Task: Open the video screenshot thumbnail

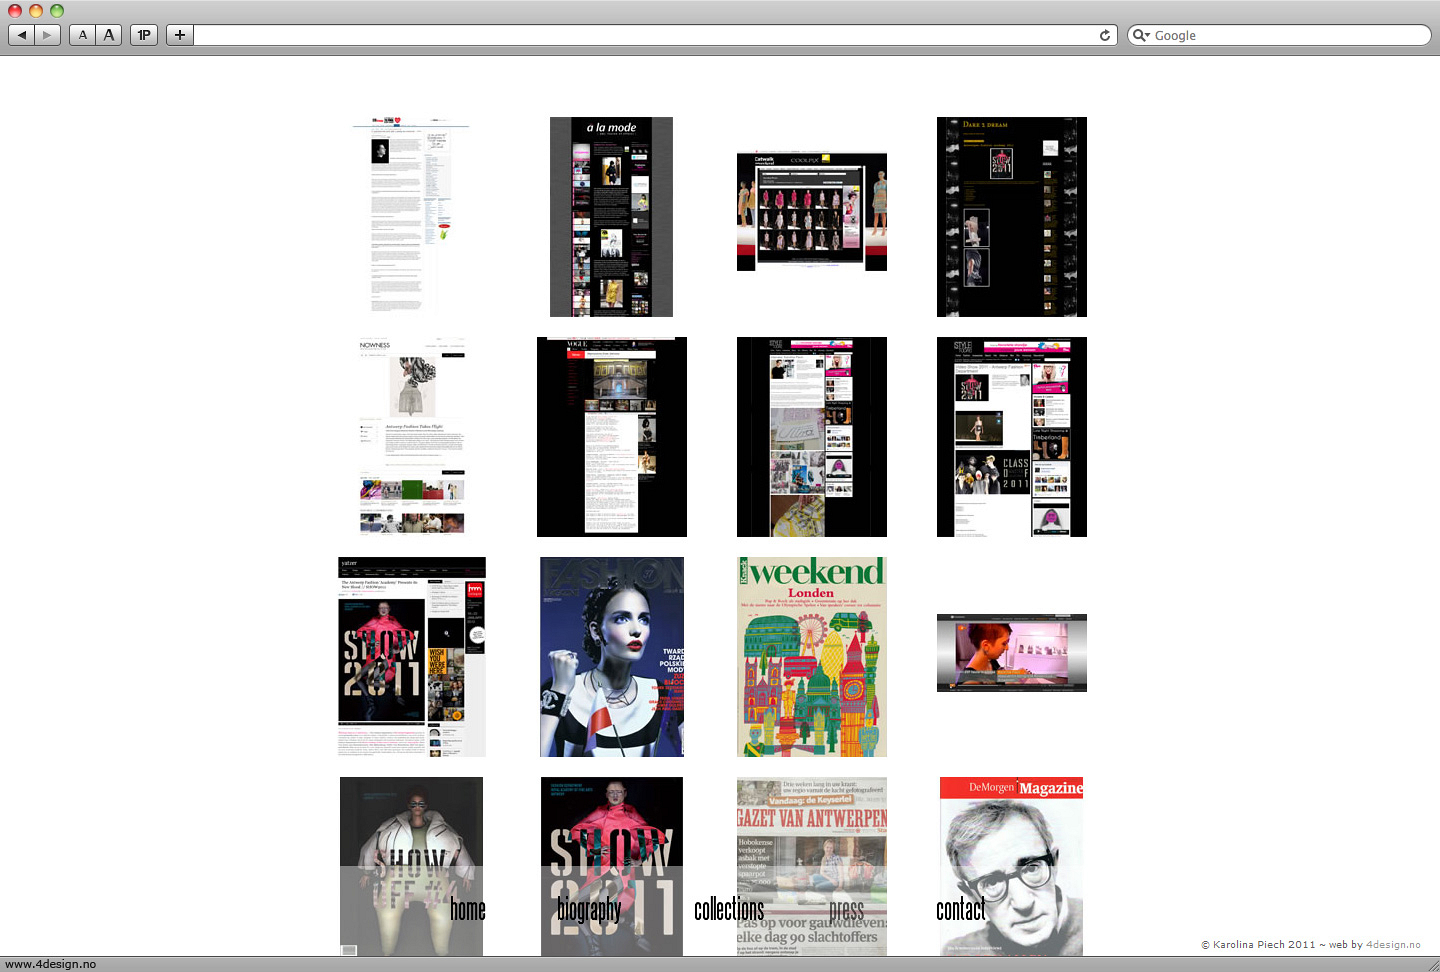Action: click(x=1012, y=653)
